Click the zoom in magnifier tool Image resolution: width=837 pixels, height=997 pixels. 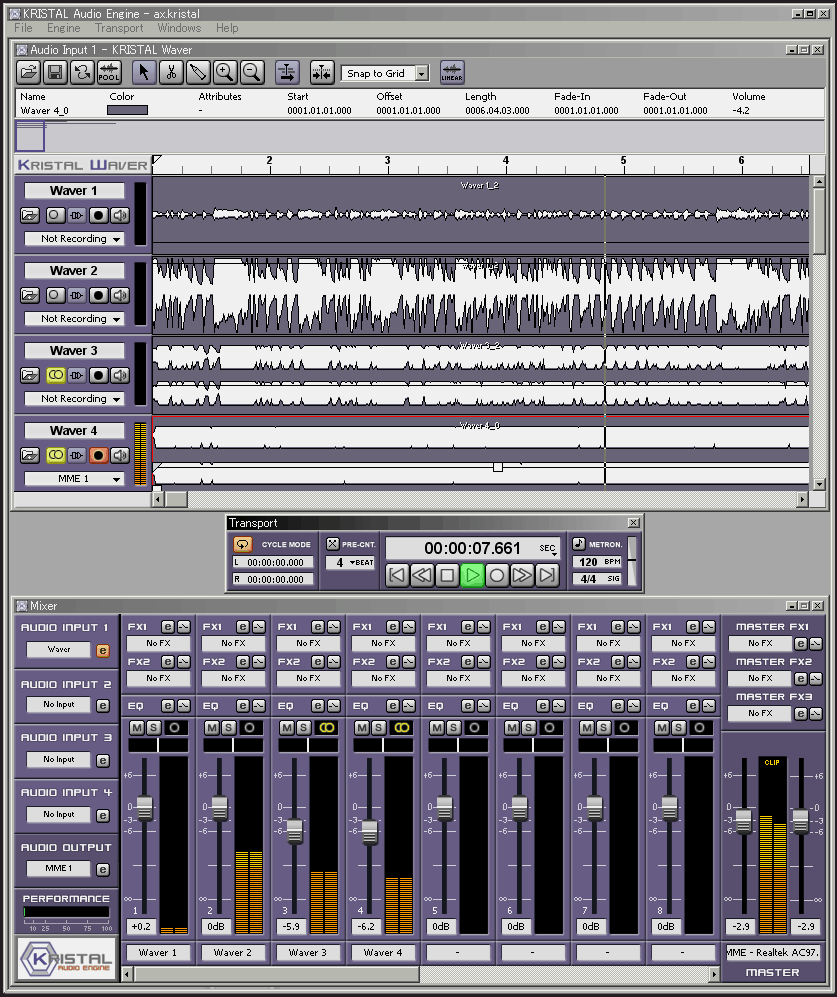tap(225, 72)
